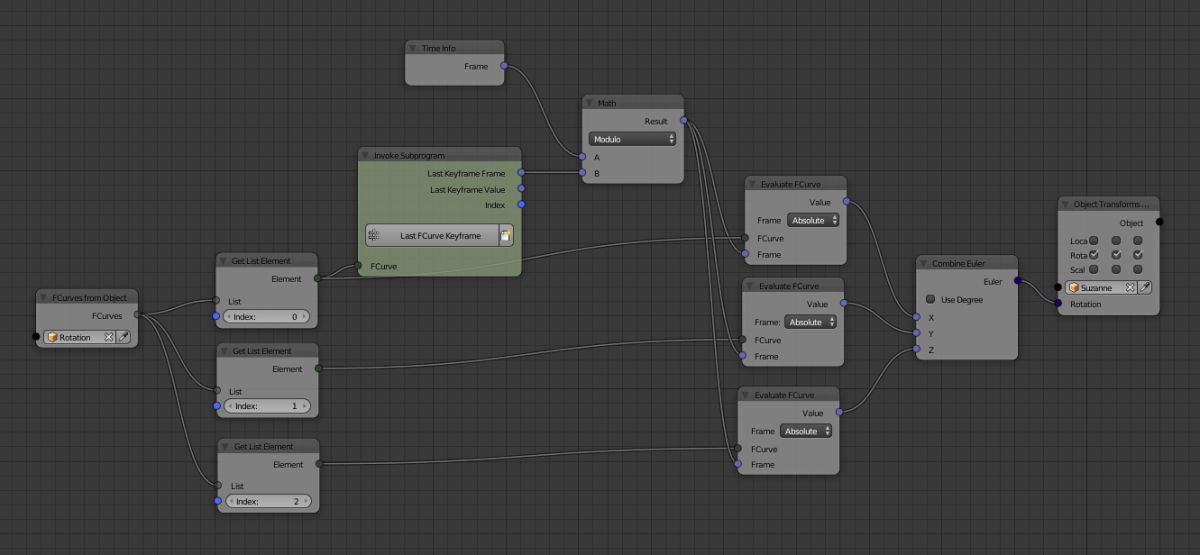Clear the Rotation object field with its X
Screen dimensions: 1200x555
click(x=109, y=337)
